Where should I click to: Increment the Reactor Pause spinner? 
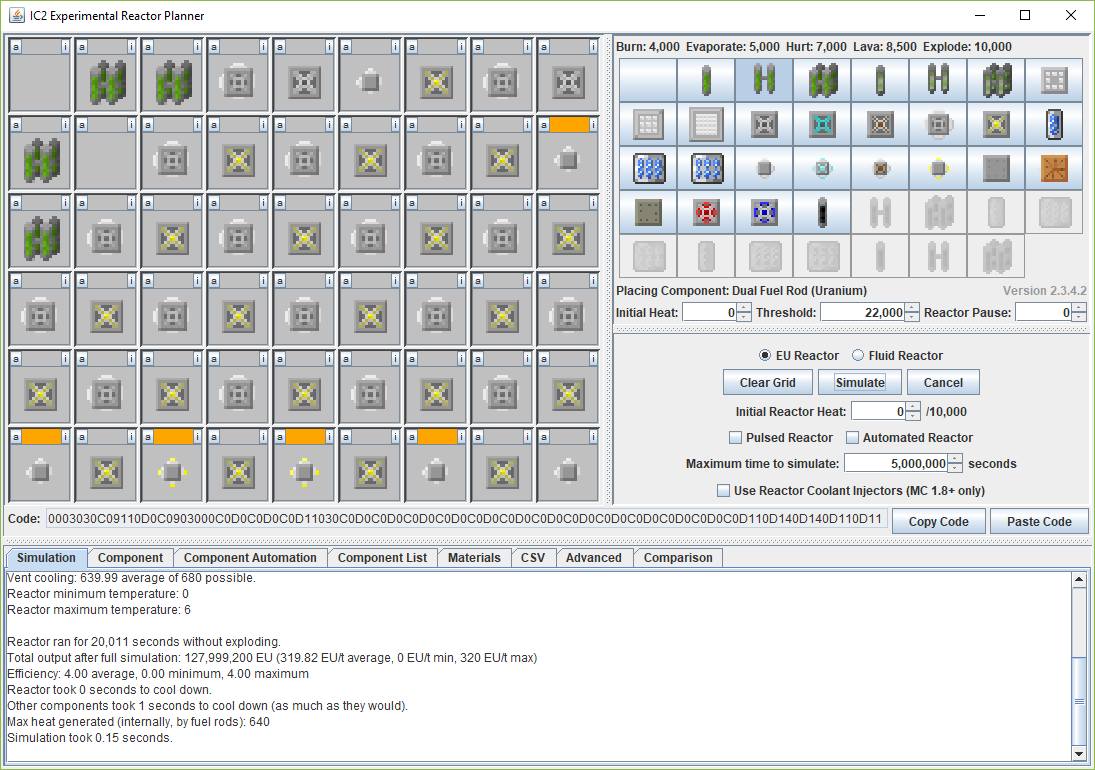pos(1079,308)
